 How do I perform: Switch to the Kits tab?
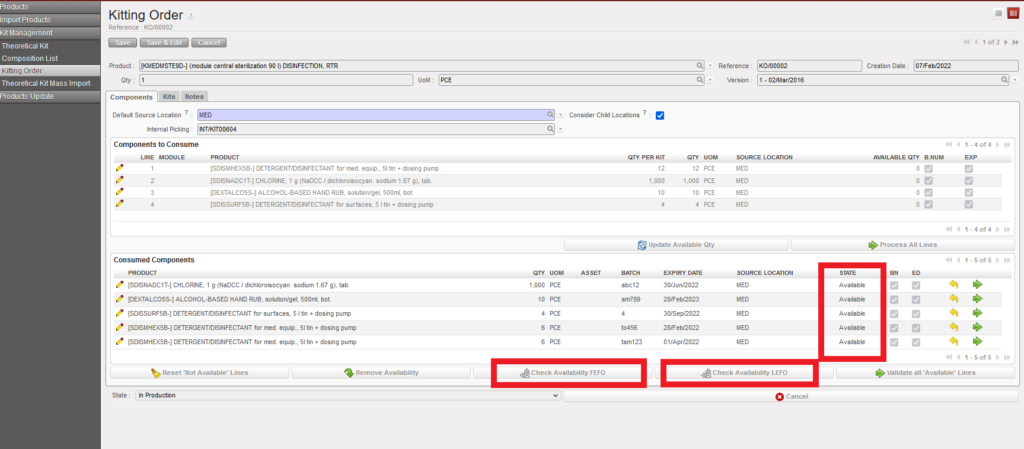click(169, 97)
